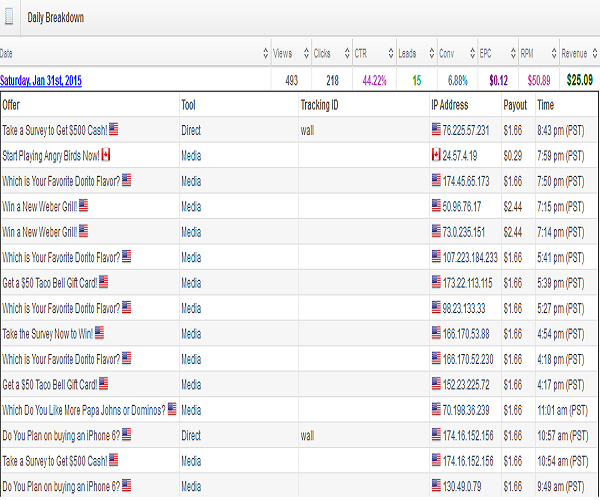Sort by Date column arrows
Screen dimensions: 600x500
click(x=266, y=53)
